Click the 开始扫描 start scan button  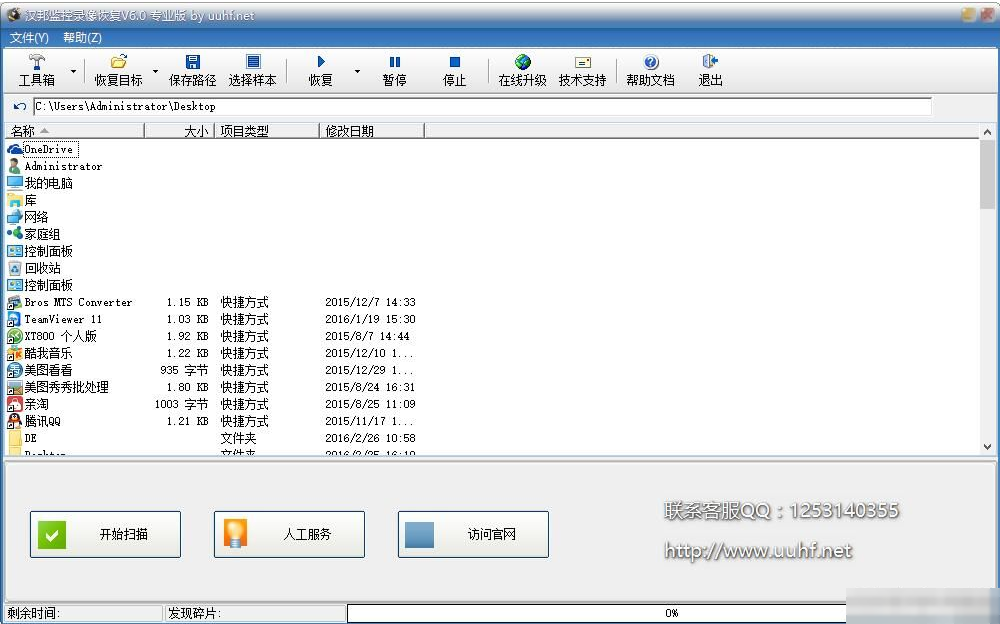(x=105, y=534)
